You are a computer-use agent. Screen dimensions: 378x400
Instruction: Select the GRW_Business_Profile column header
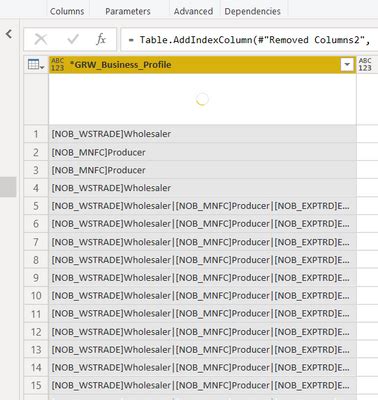click(x=202, y=65)
